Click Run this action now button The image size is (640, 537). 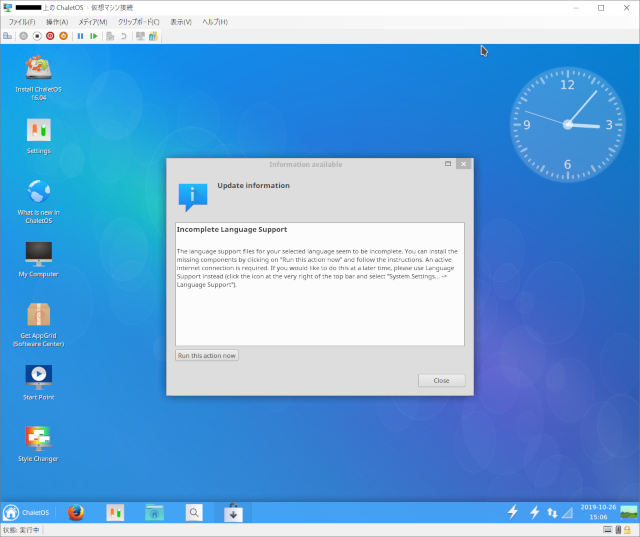coord(207,355)
